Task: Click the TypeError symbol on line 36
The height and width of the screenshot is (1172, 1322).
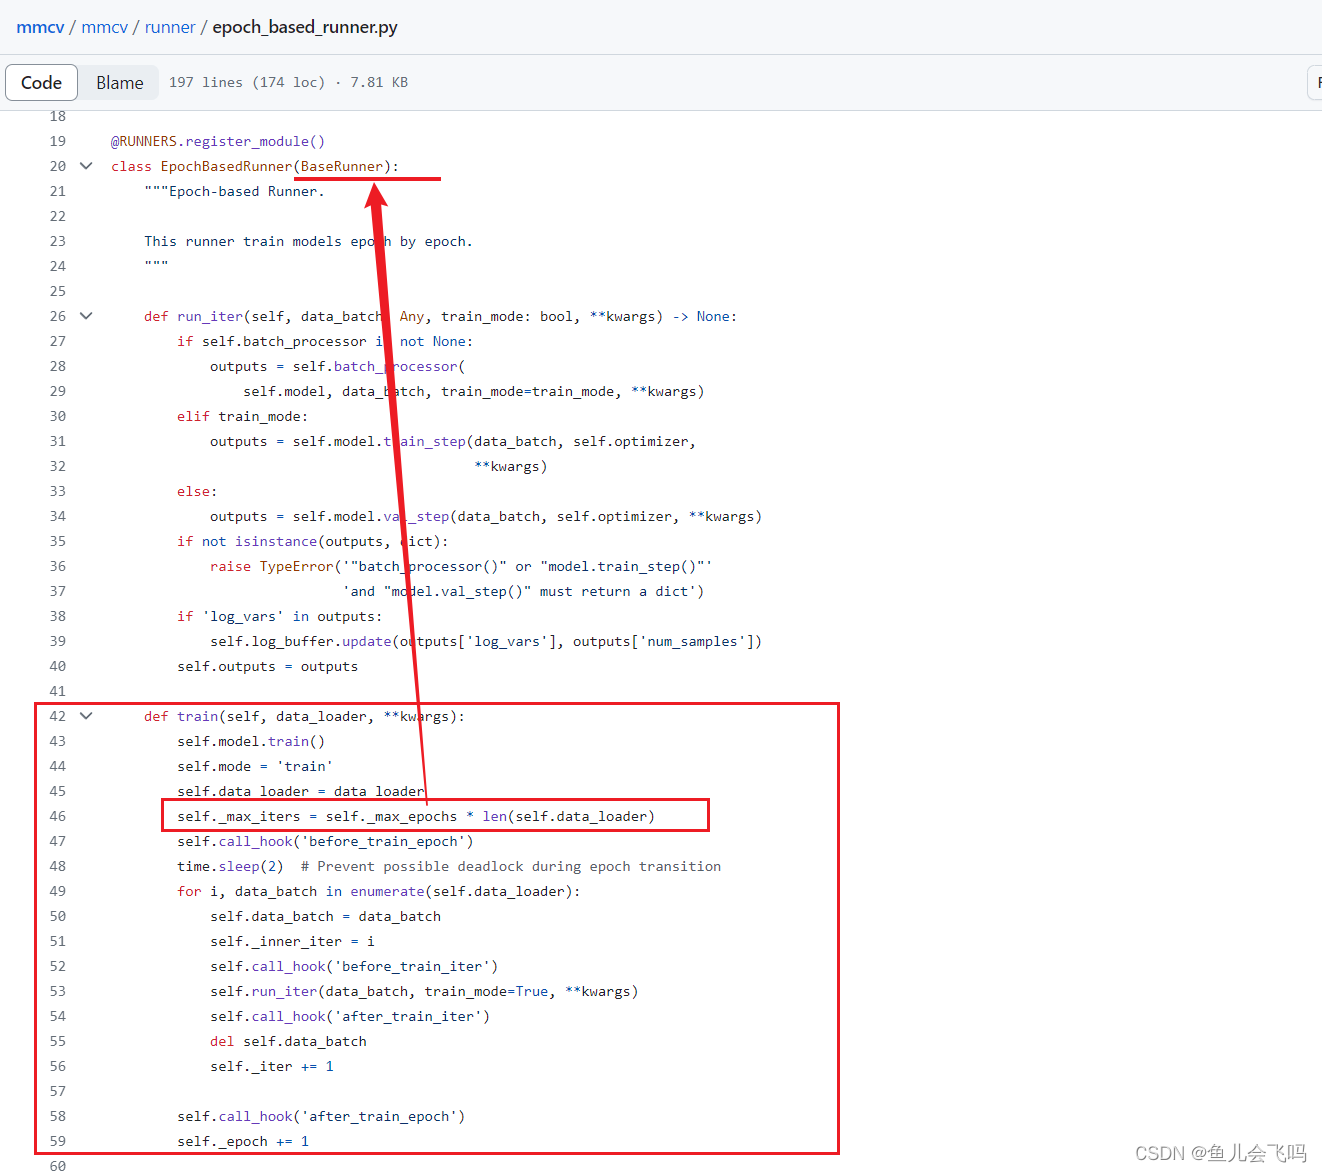Action: 296,566
